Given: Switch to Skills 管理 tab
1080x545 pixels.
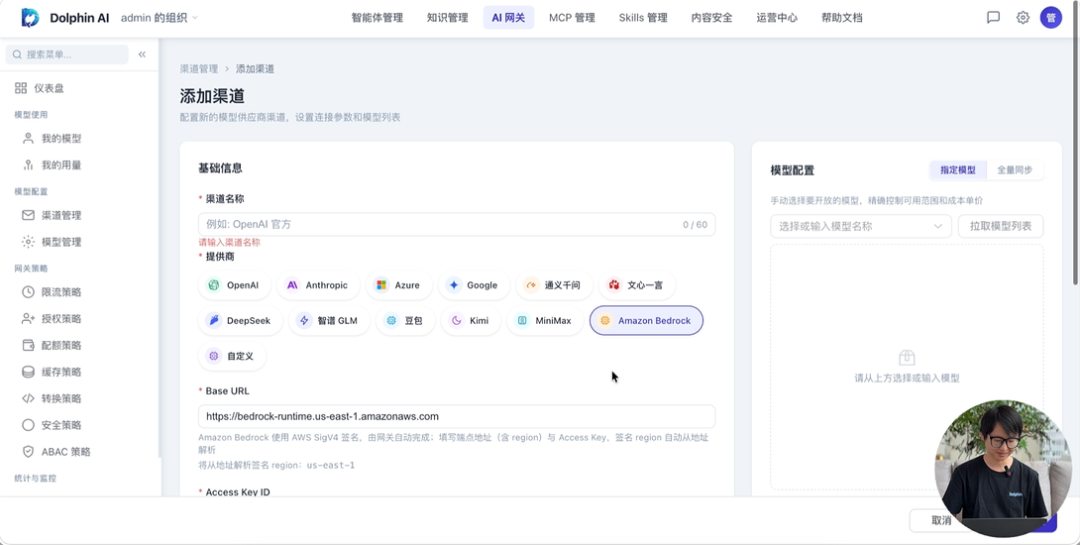Looking at the screenshot, I should [643, 18].
